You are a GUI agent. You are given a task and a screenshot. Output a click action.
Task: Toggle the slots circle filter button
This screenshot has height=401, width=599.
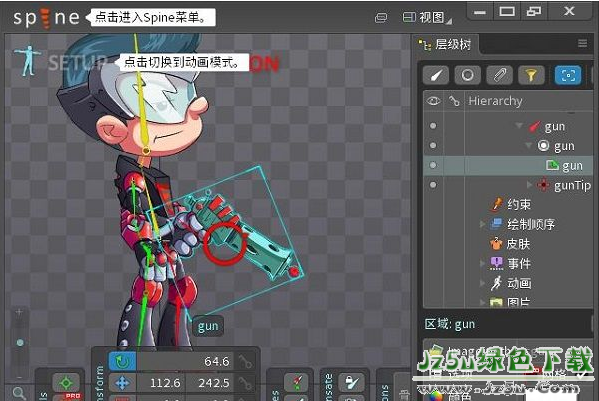point(468,75)
